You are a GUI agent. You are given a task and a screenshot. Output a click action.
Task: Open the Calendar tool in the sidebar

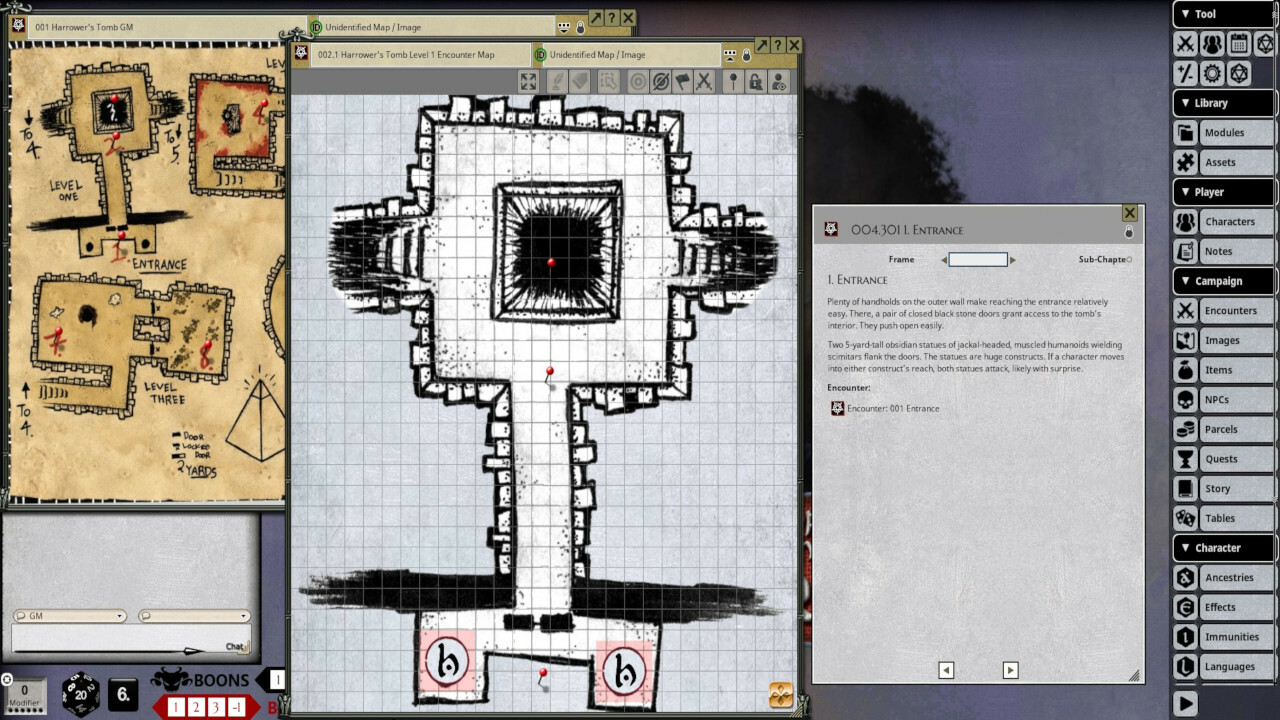coord(1240,43)
